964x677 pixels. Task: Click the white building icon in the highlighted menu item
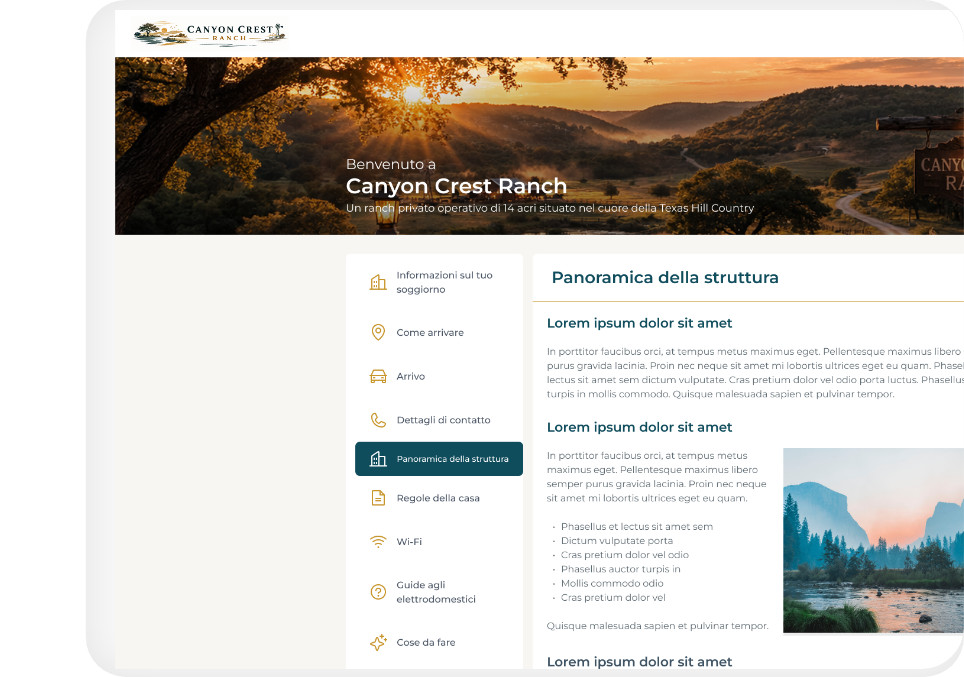point(378,459)
